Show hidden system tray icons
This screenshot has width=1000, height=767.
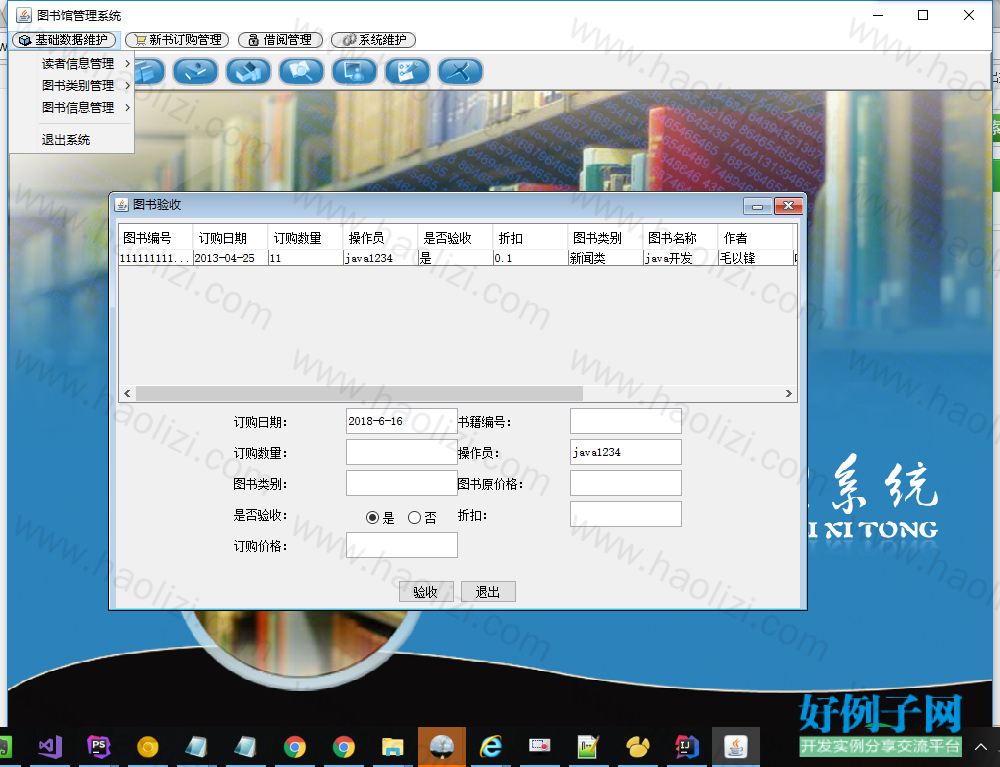[980, 747]
